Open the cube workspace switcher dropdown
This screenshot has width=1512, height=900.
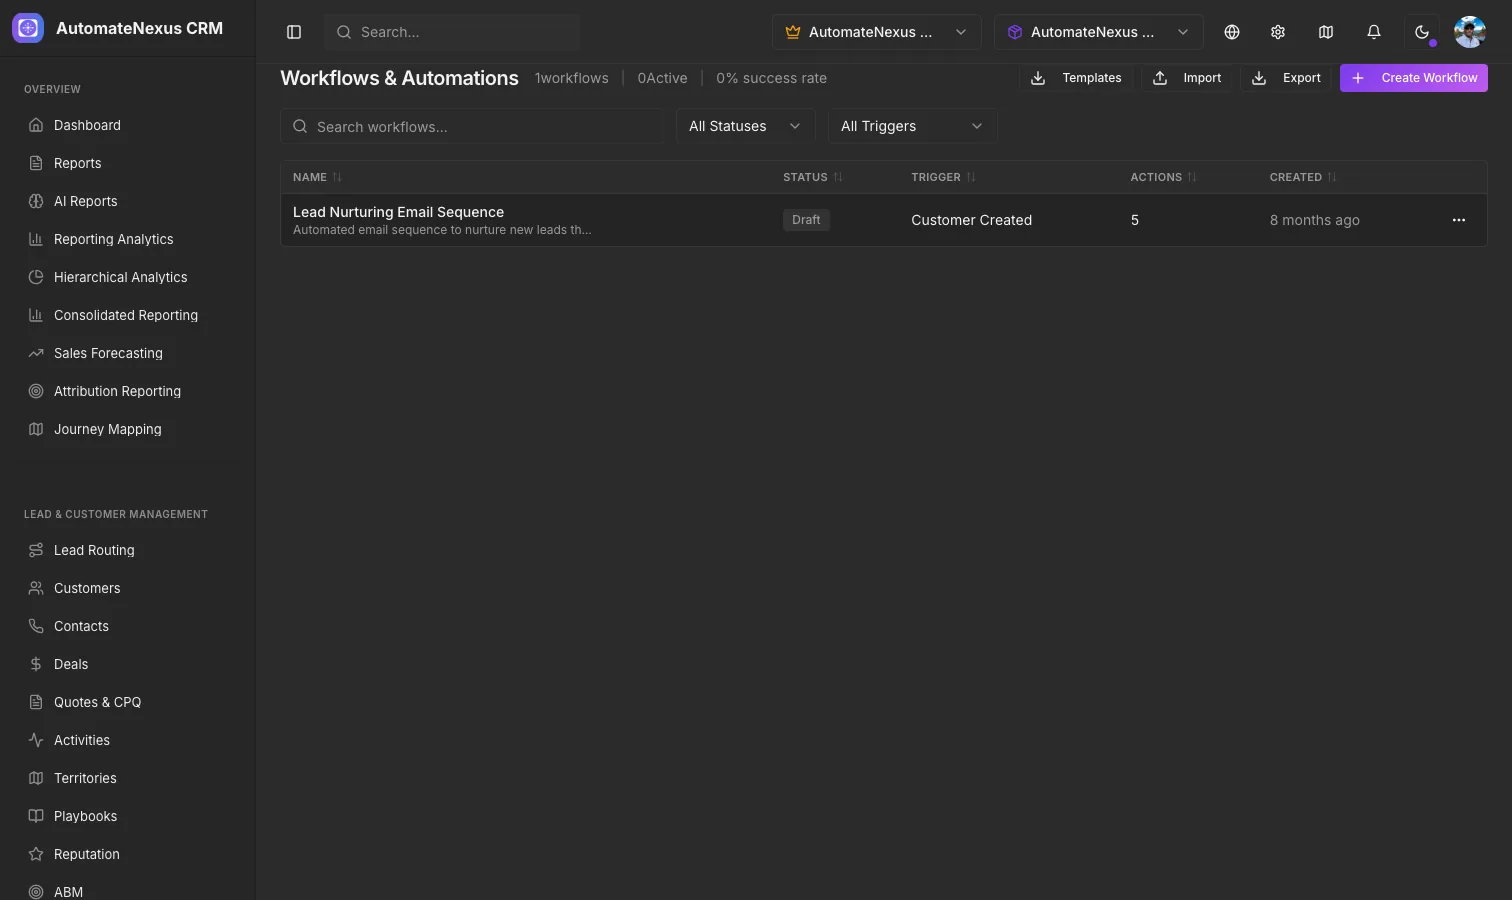coord(1098,32)
